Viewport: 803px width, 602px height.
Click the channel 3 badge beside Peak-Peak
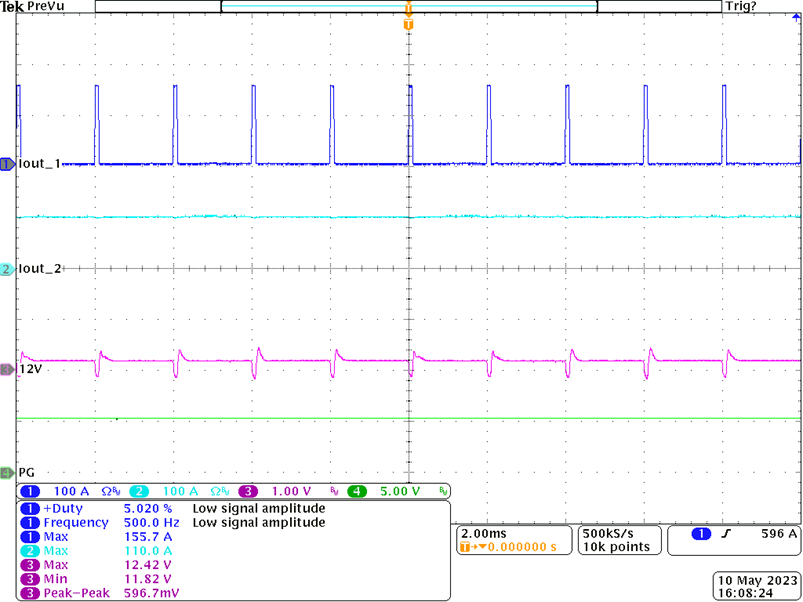30,593
